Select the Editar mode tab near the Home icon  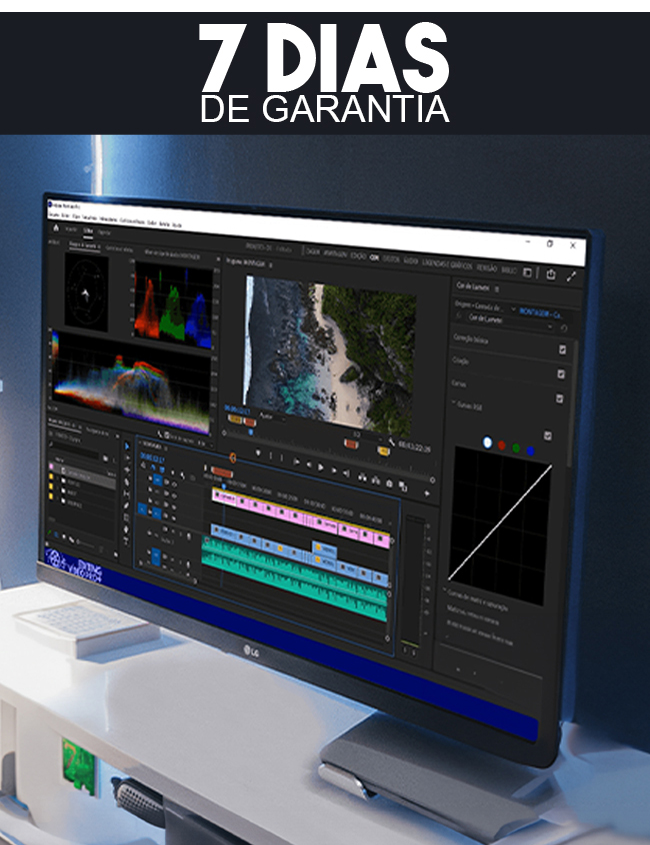(88, 231)
